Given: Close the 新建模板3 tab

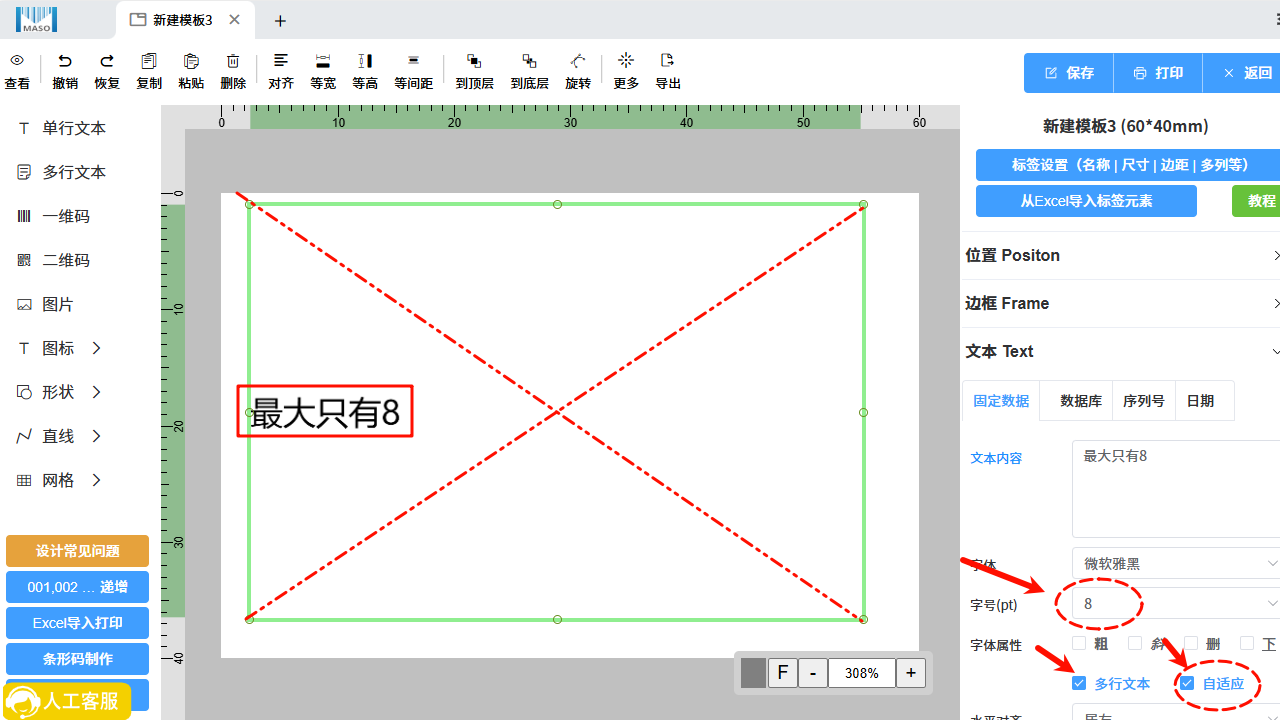Looking at the screenshot, I should coord(234,20).
